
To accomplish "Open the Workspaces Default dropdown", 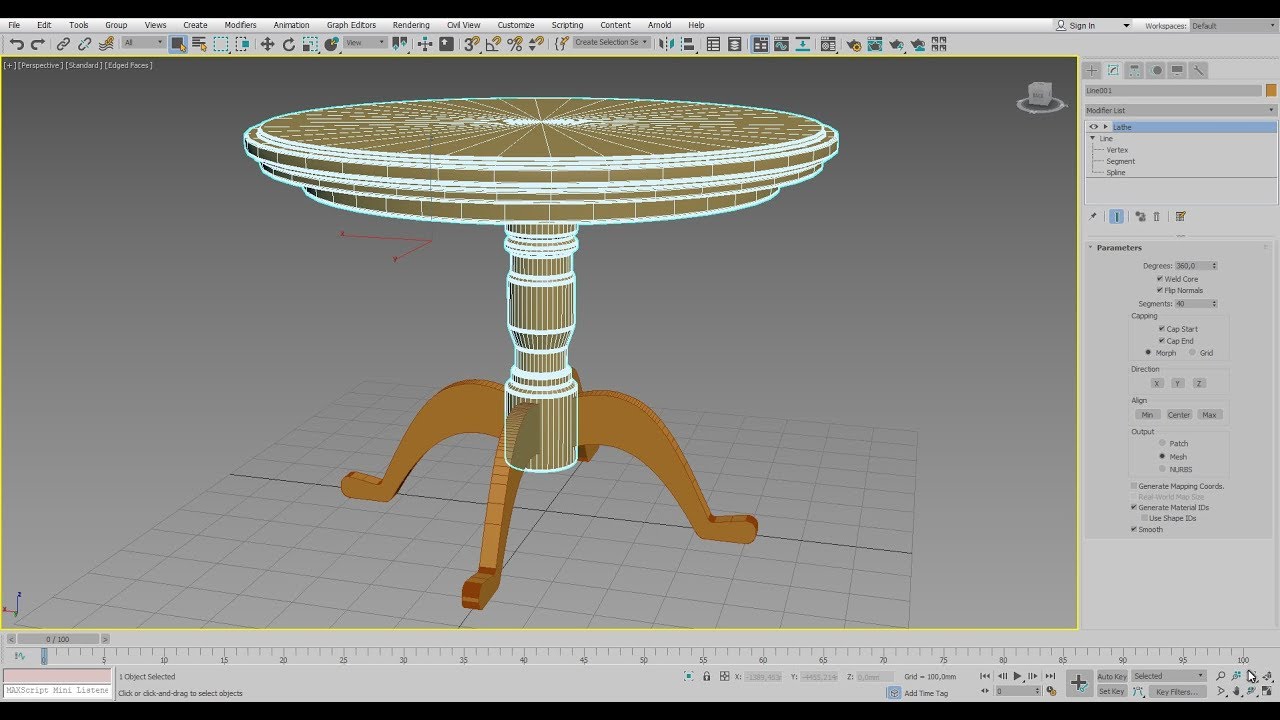I will [1233, 26].
